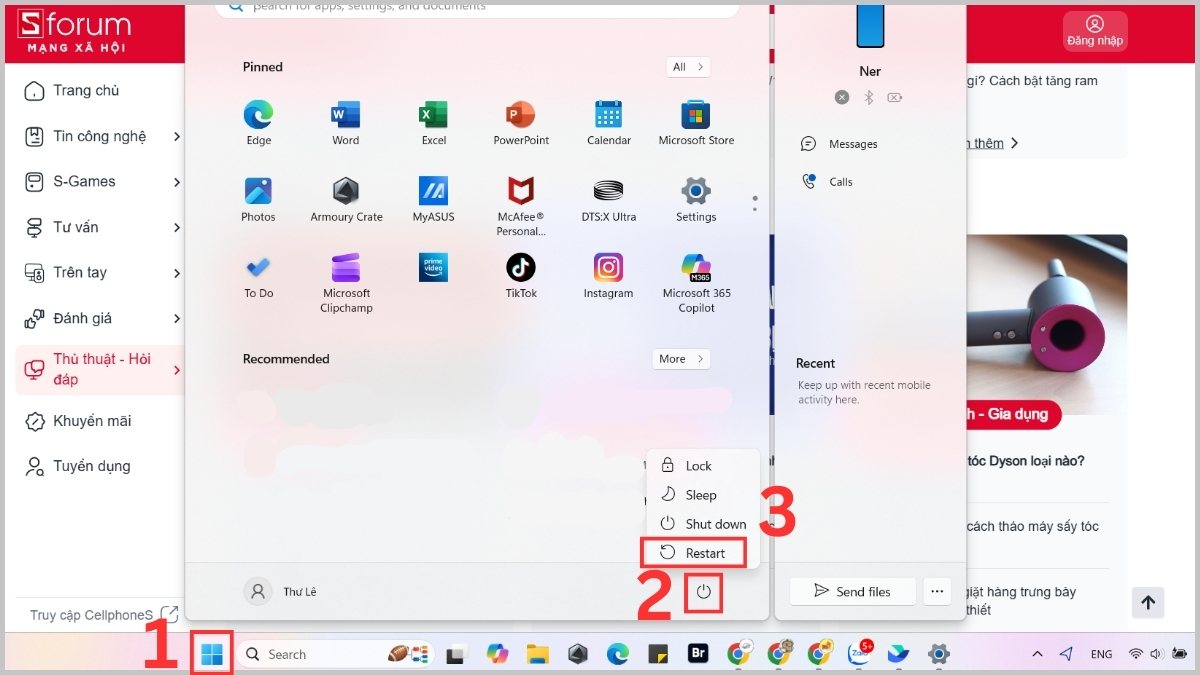Open Tuyển dụng in the sidebar
This screenshot has width=1200, height=675.
pos(79,466)
